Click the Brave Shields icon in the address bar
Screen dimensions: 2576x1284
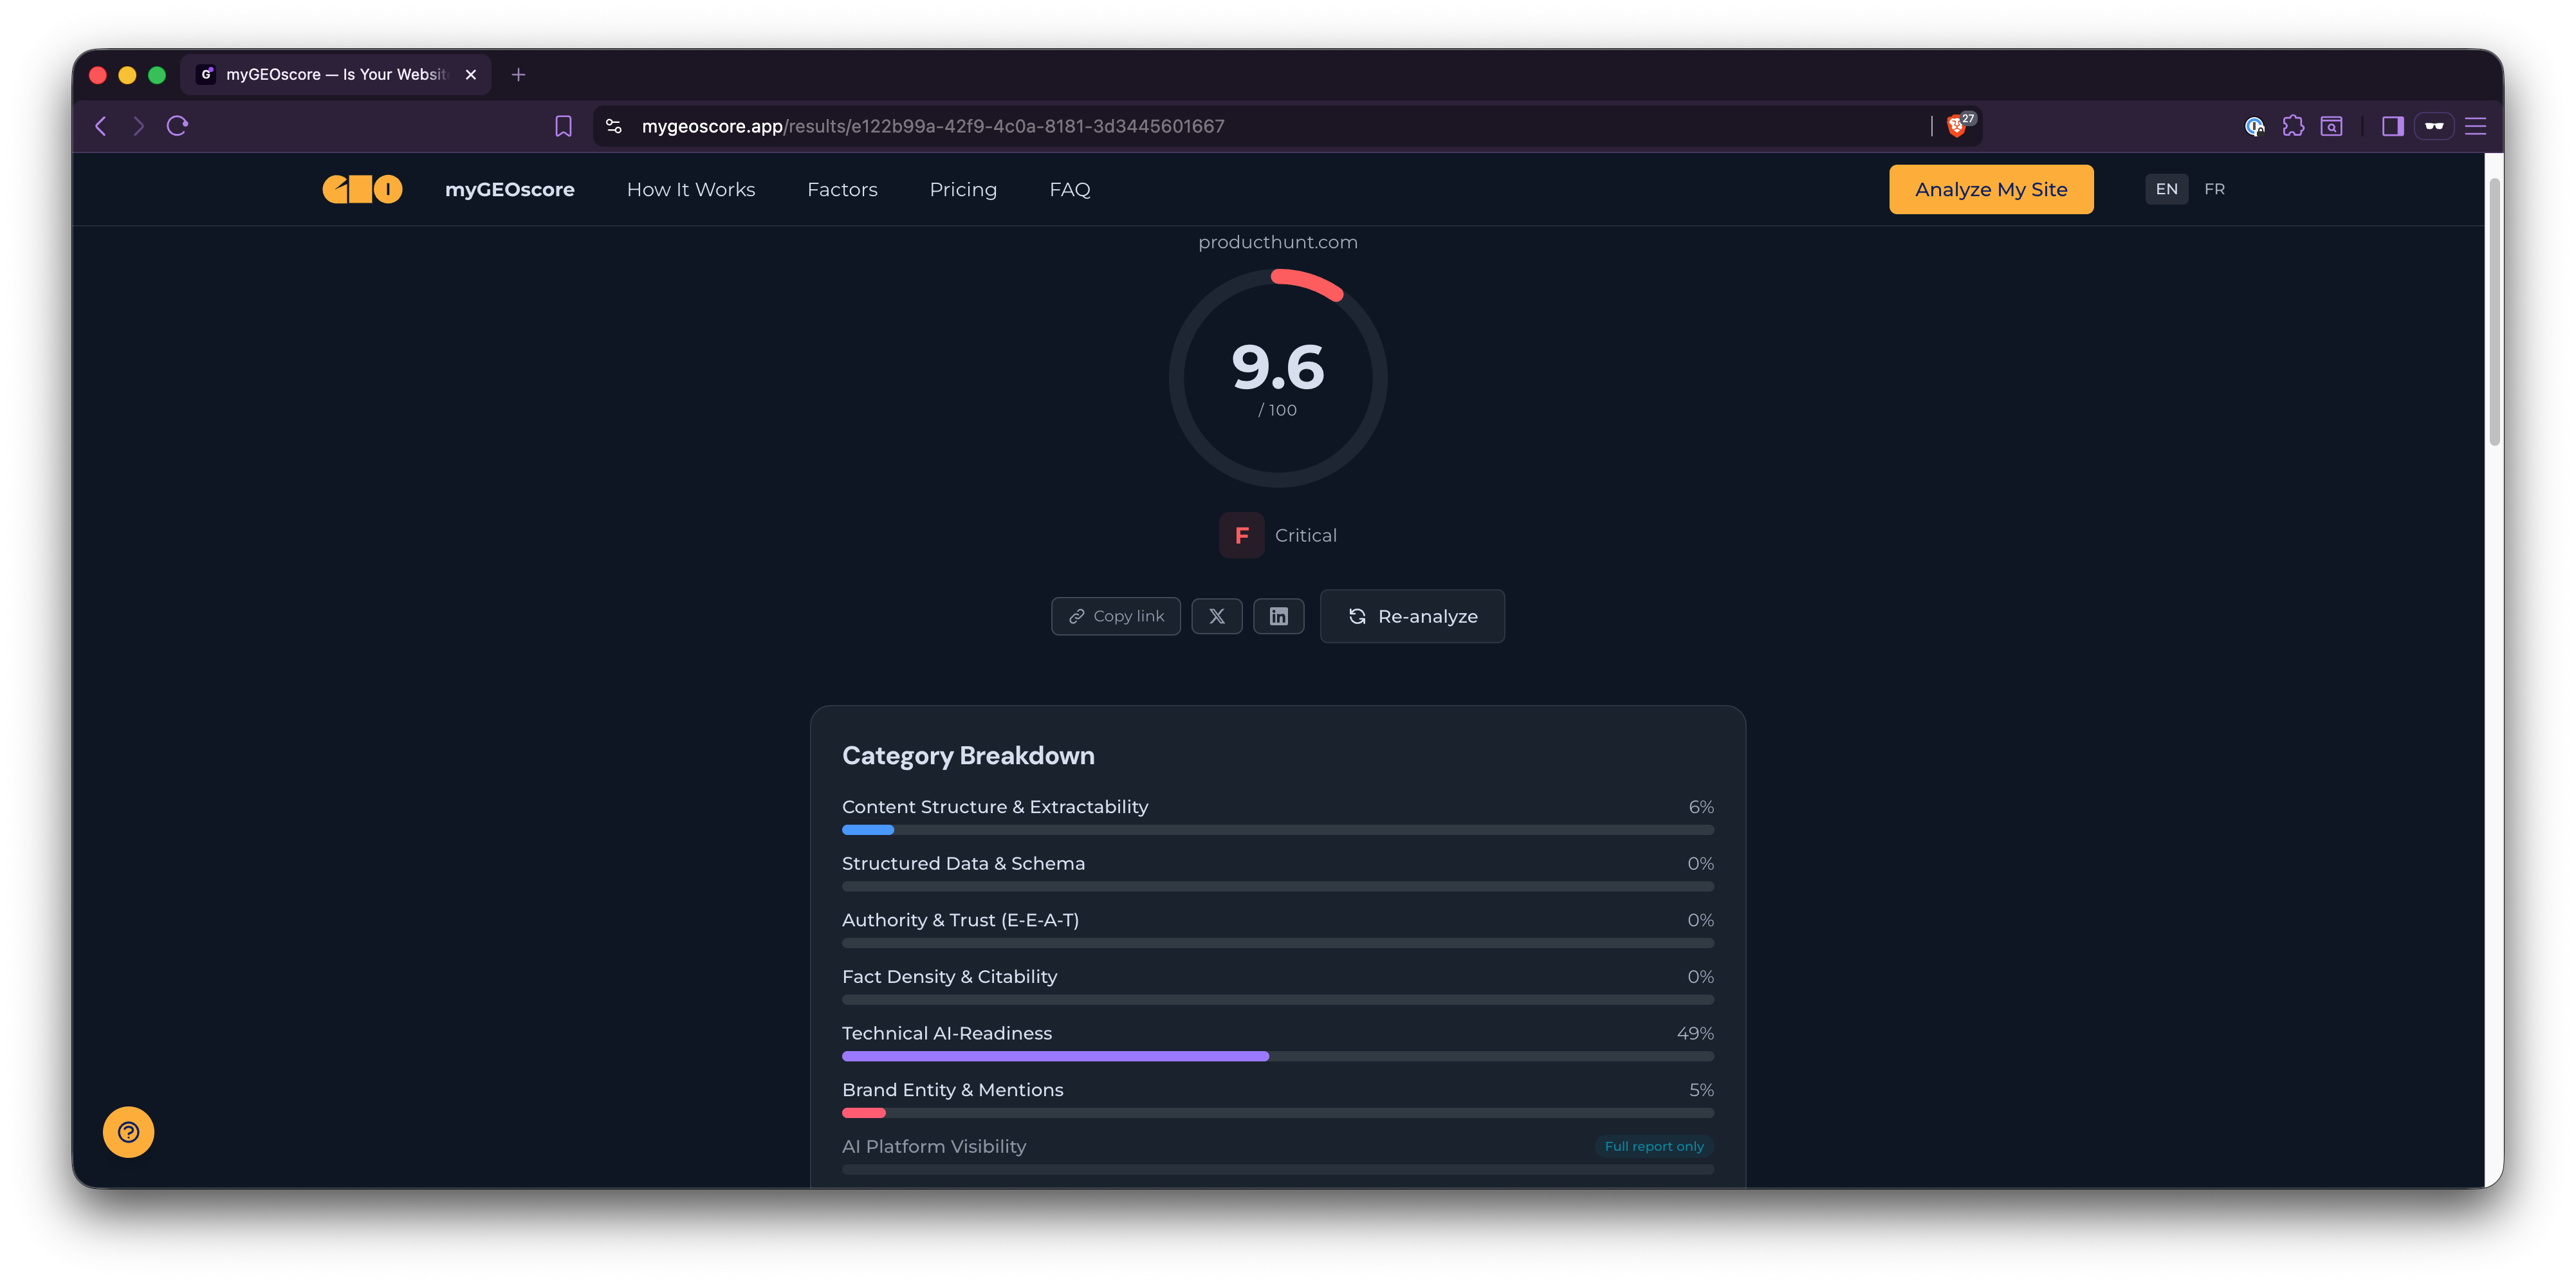pos(1958,125)
